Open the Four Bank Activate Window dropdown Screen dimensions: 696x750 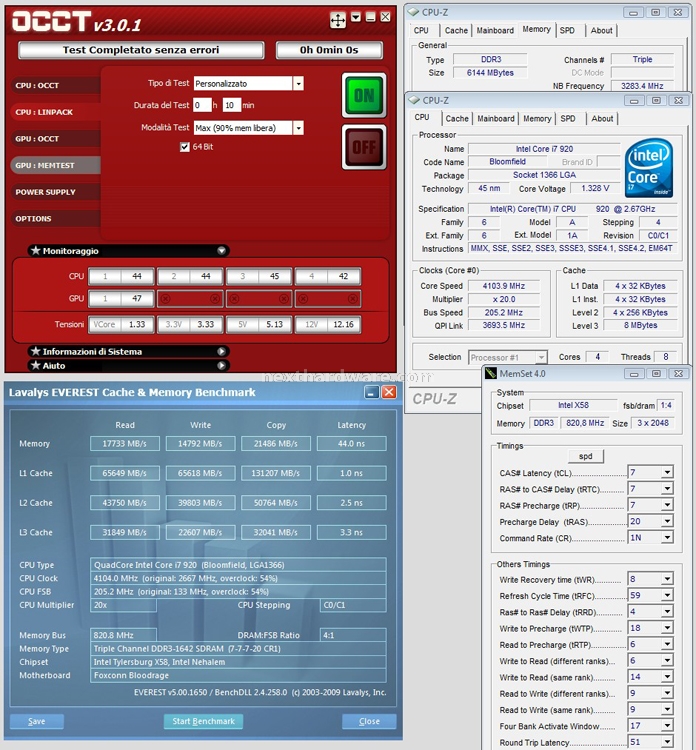[x=667, y=726]
